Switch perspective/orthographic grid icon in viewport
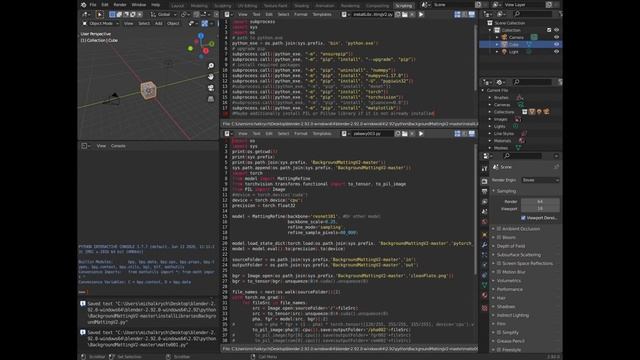Viewport: 640px width, 360px height. point(211,99)
